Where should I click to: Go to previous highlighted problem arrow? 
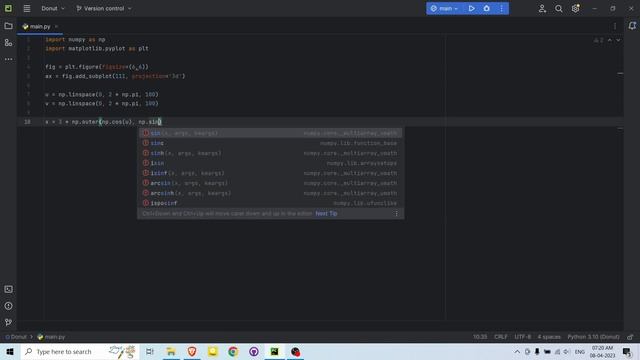(x=610, y=40)
